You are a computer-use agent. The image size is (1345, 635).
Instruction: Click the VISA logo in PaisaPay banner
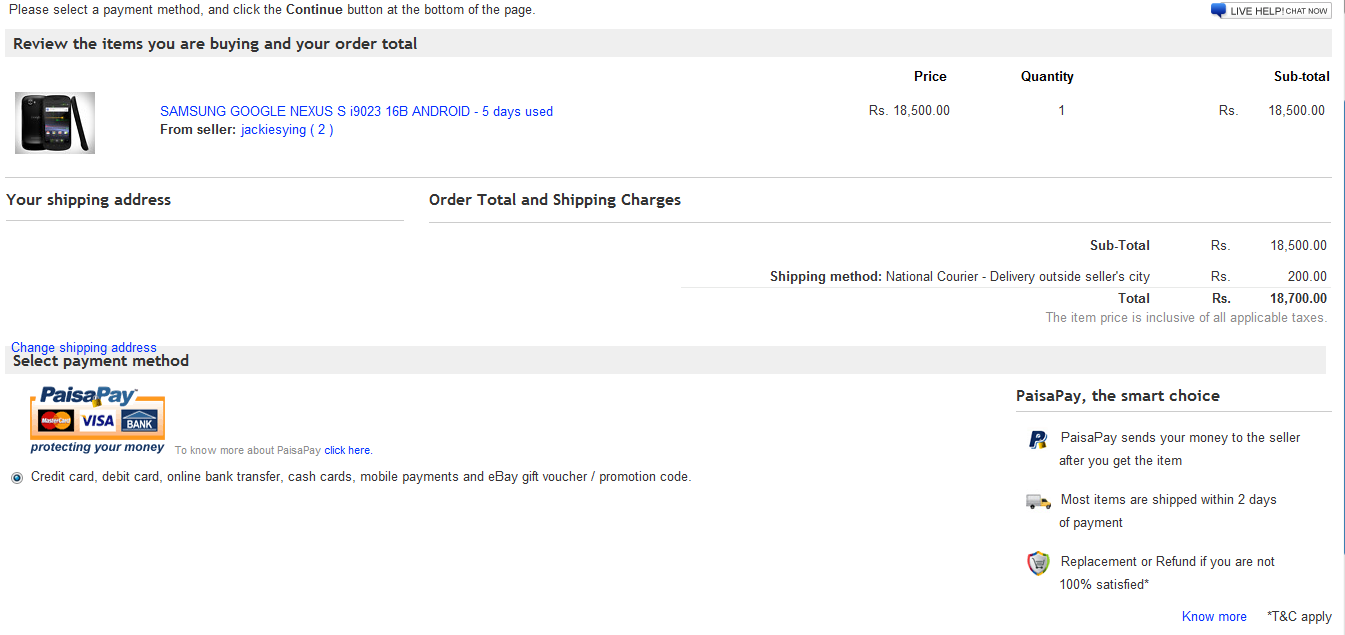98,421
